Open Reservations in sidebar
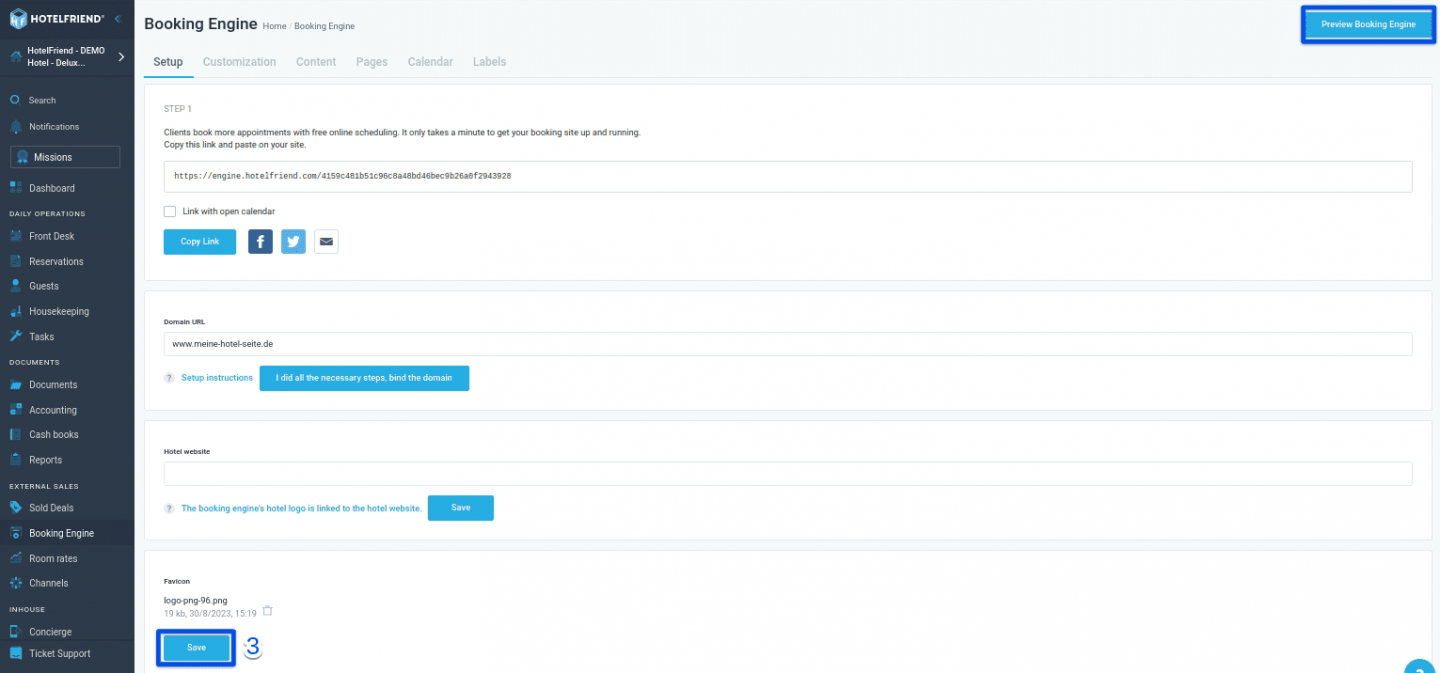This screenshot has width=1440, height=673. 56,261
